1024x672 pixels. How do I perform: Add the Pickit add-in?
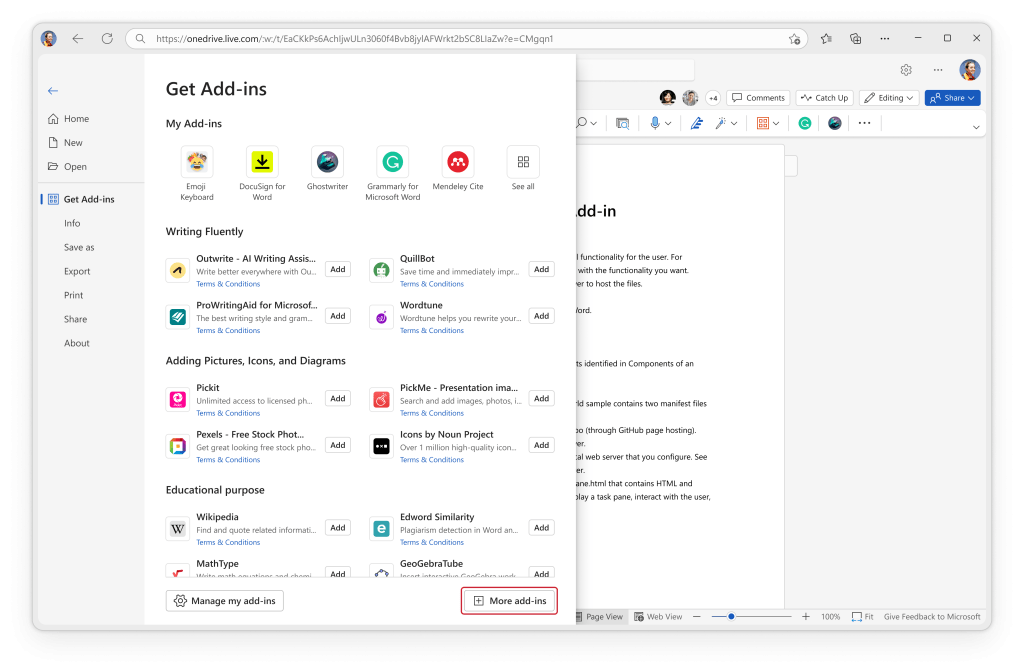338,398
